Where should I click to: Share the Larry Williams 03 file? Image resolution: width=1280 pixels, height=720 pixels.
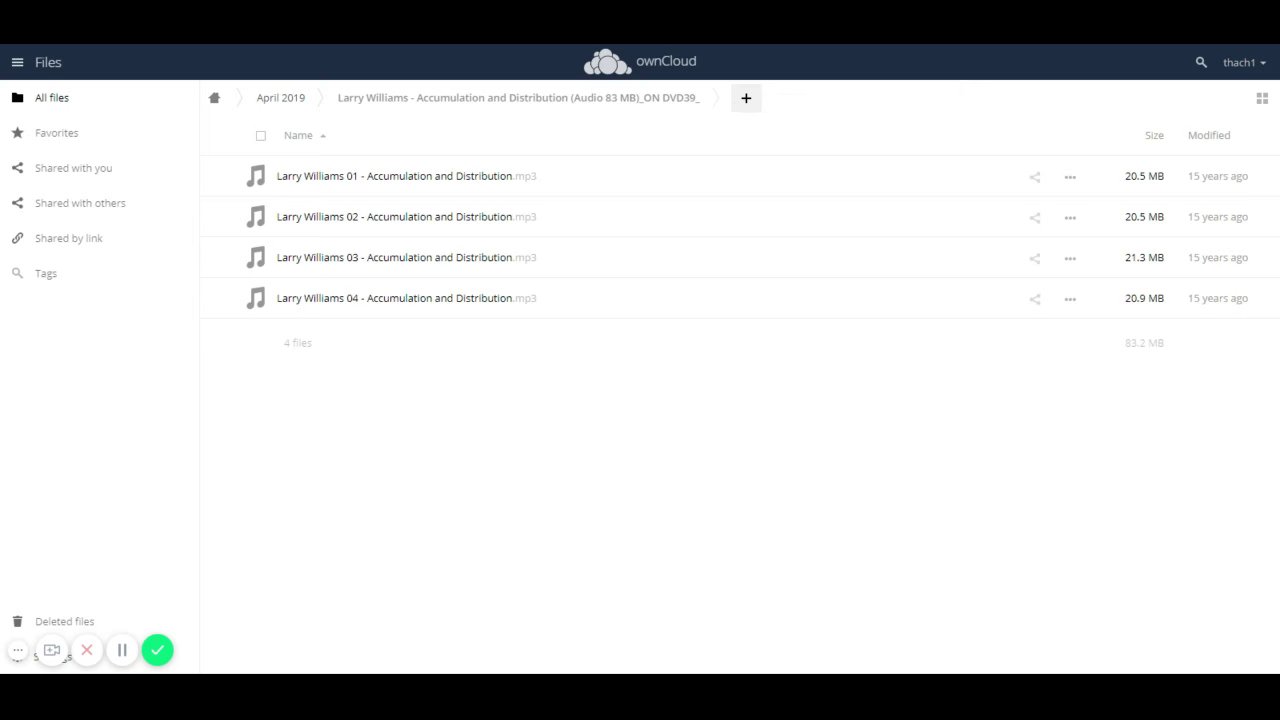pos(1035,259)
